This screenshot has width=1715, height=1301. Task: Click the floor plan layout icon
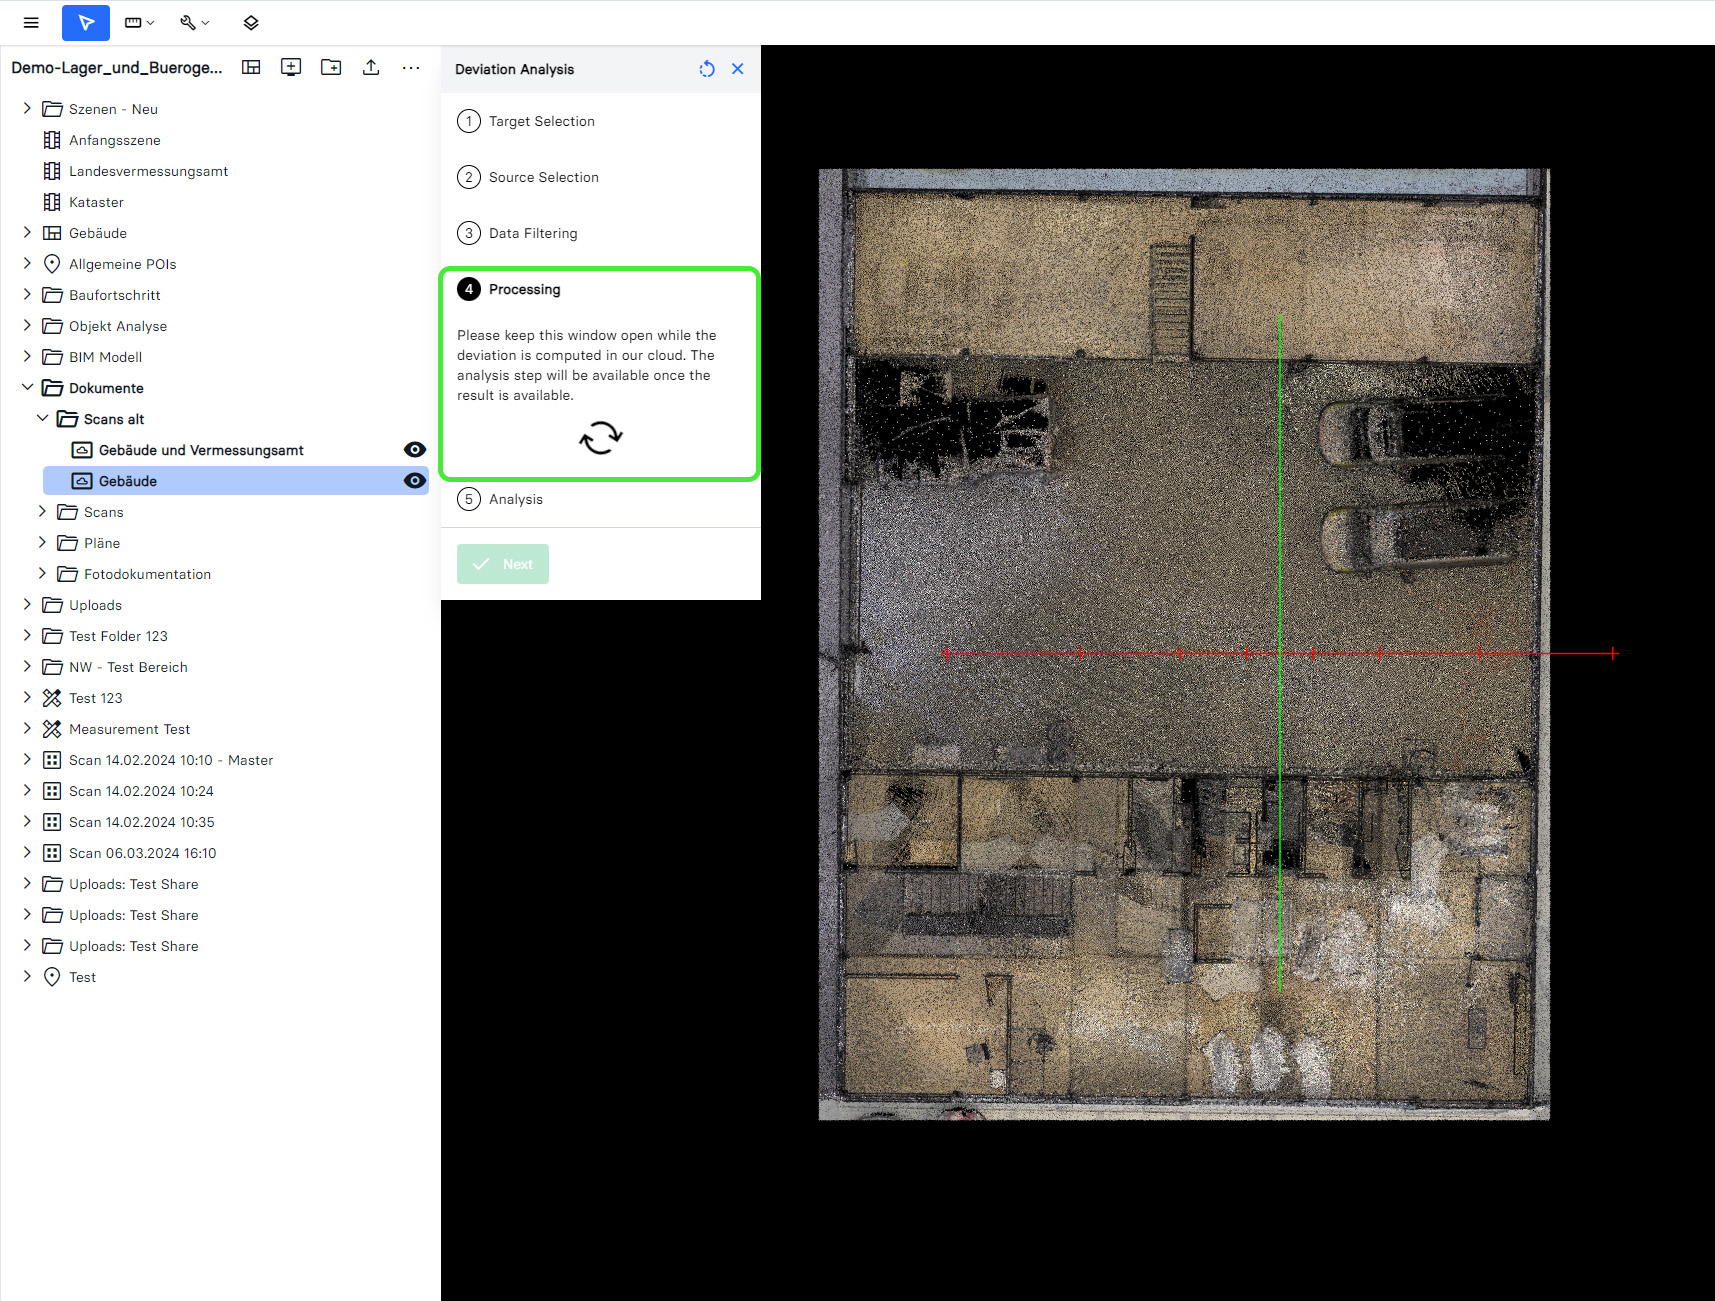click(251, 67)
